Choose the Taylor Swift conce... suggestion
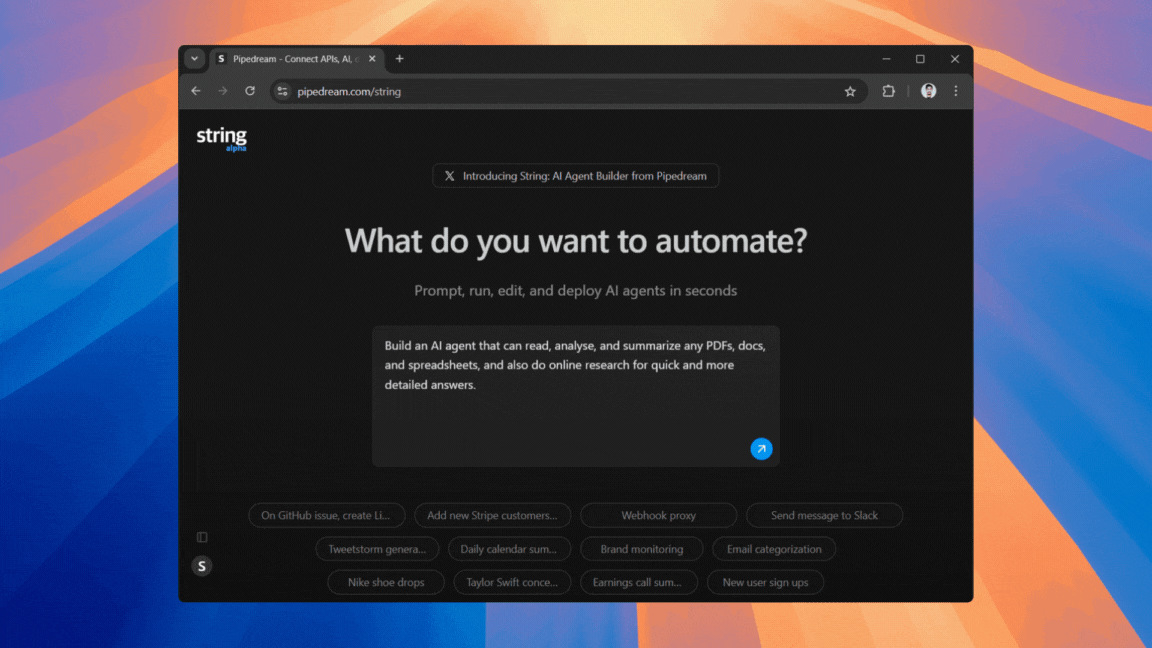1152x648 pixels. [512, 582]
